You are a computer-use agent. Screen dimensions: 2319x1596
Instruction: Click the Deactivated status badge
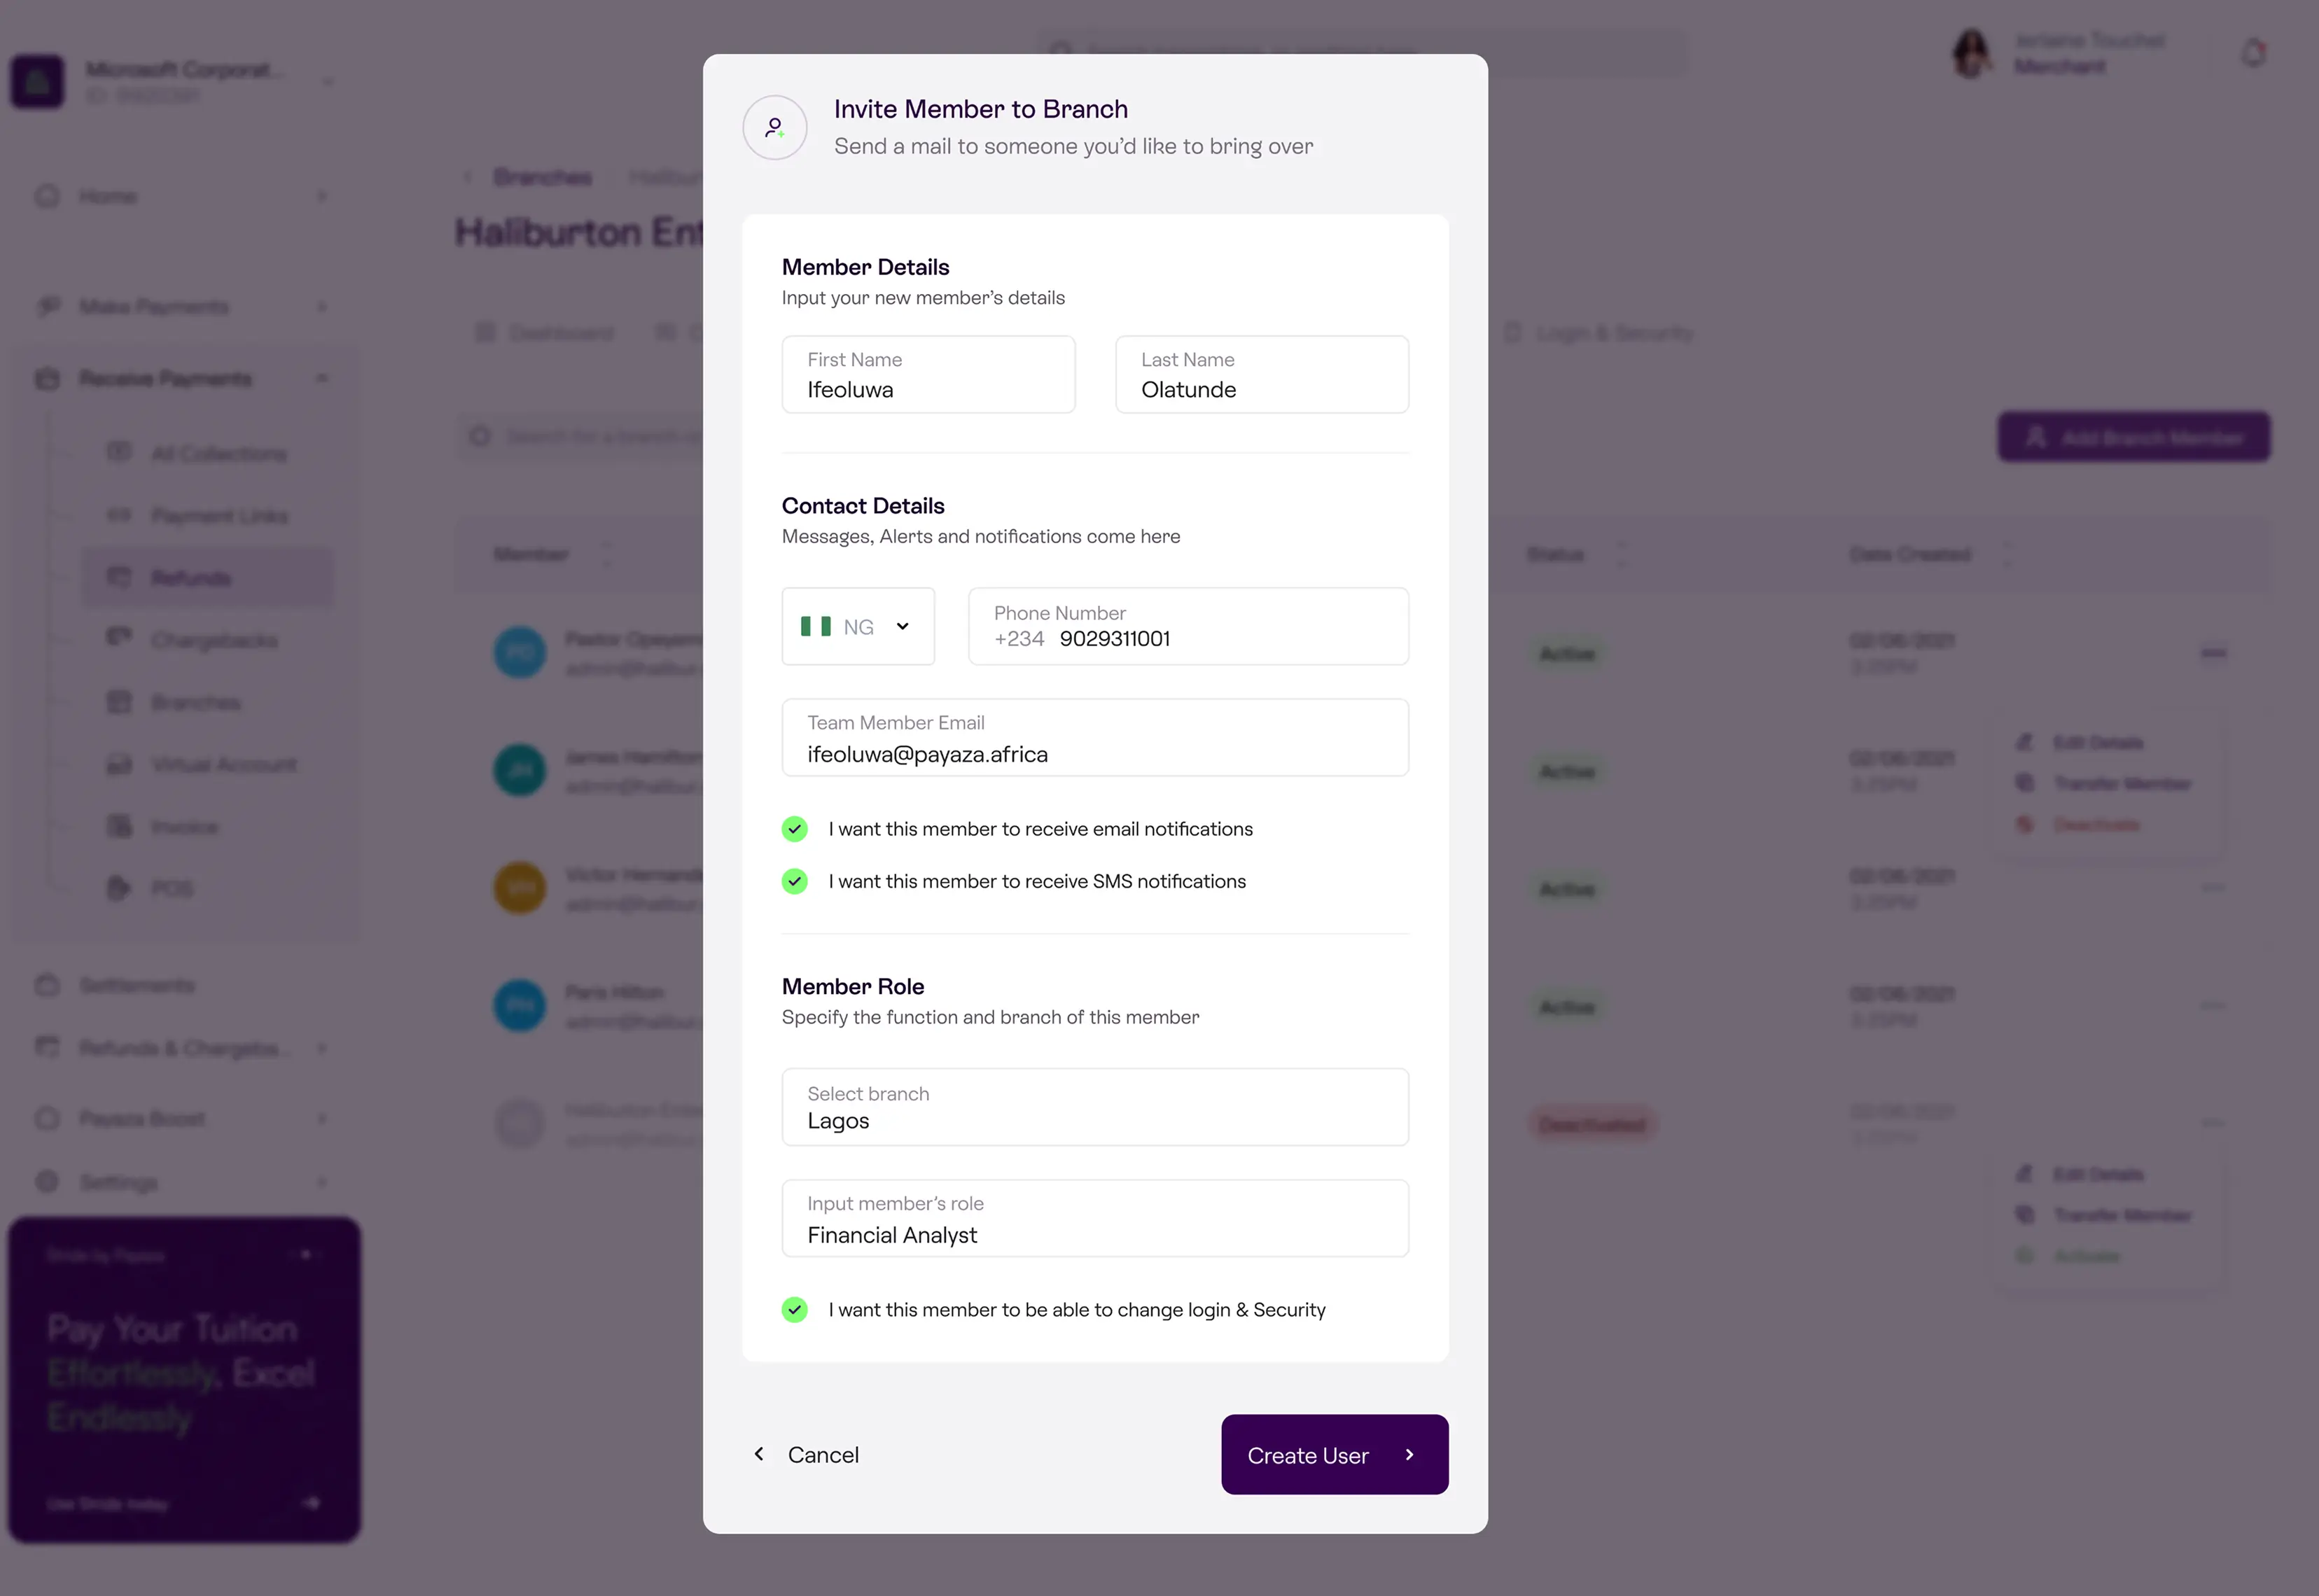1592,1125
